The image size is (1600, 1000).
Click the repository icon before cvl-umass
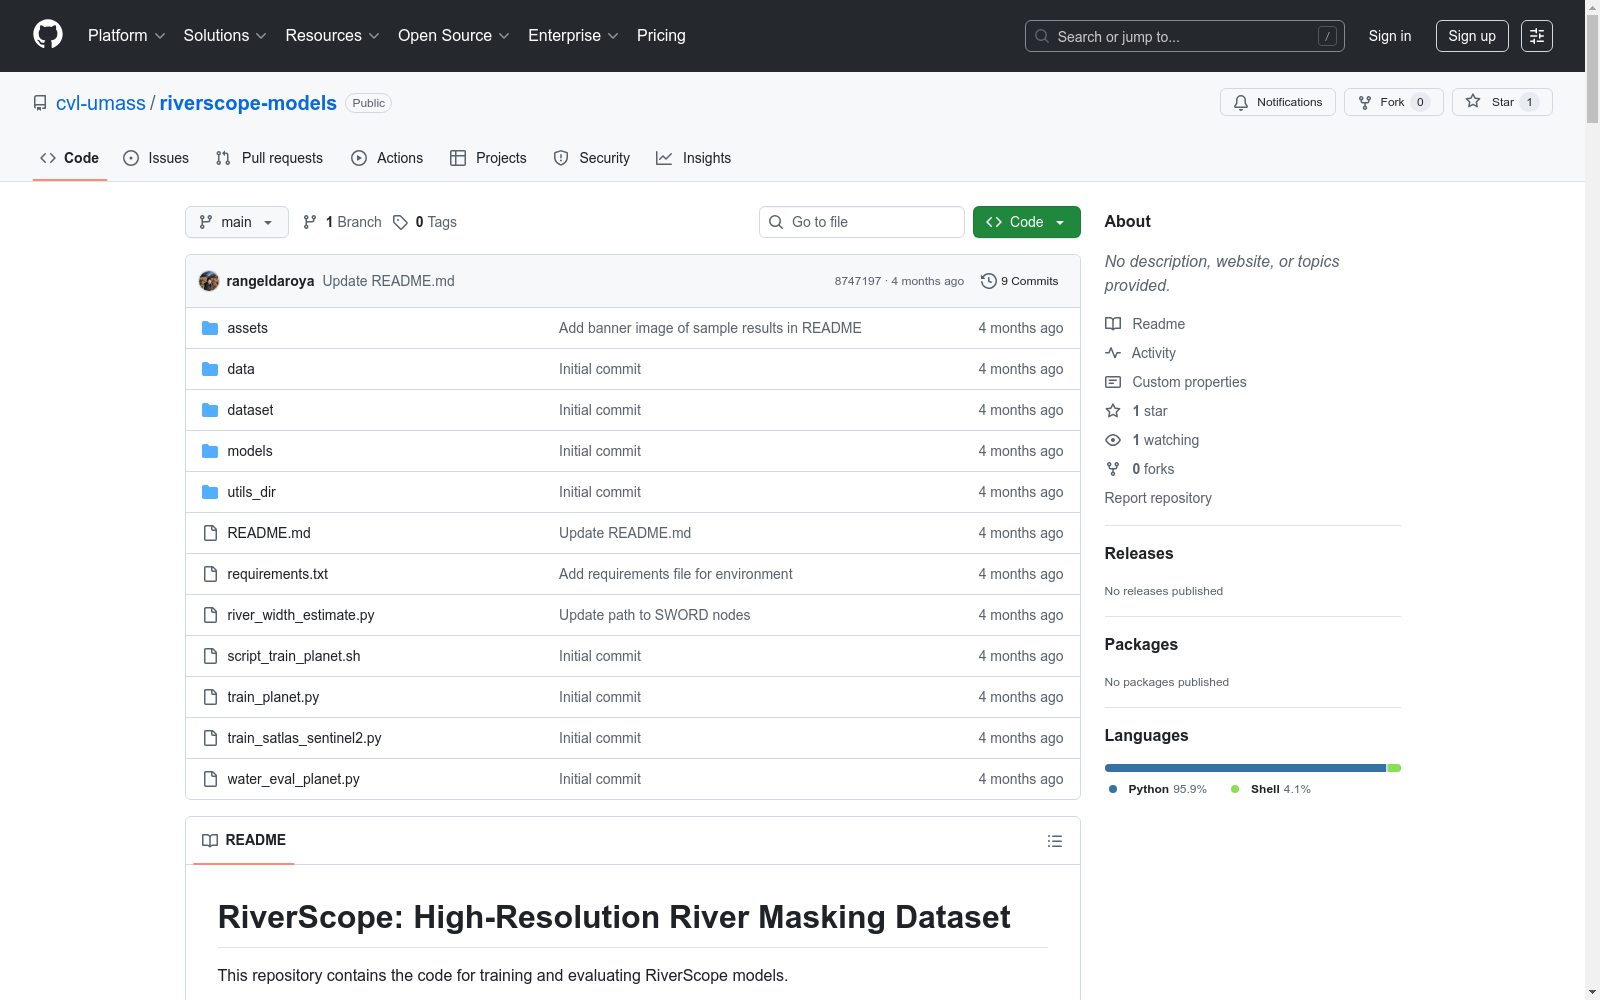[x=40, y=103]
